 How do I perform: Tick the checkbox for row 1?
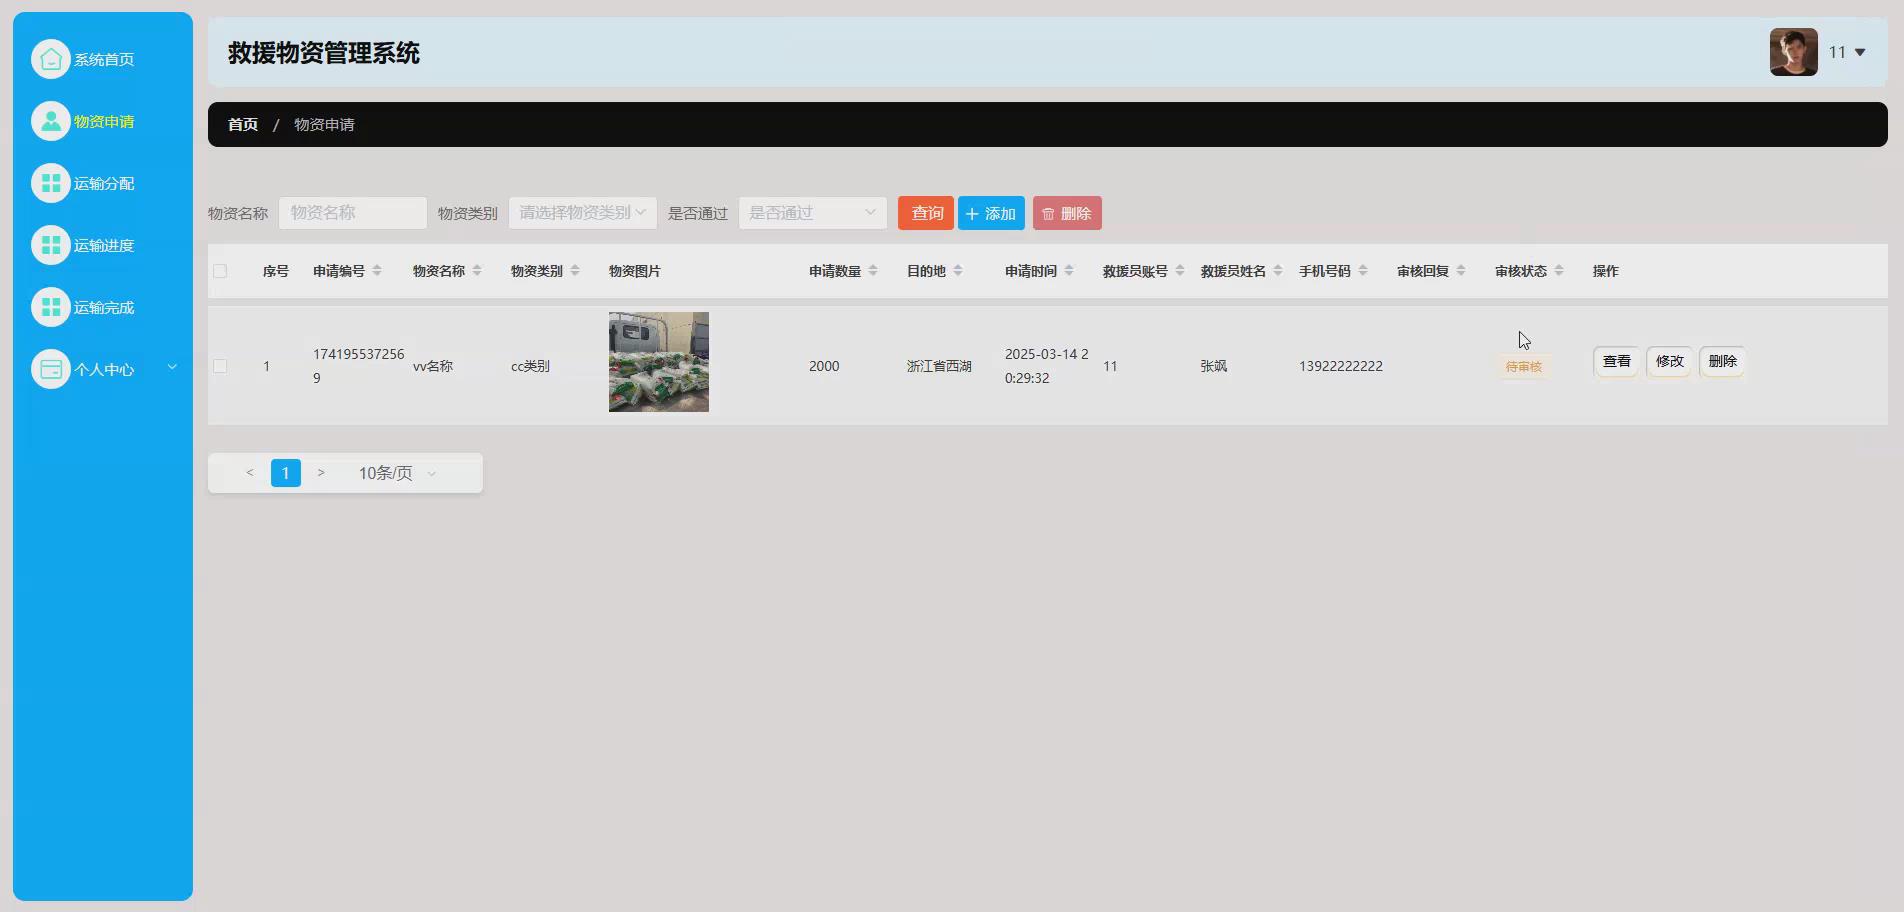(x=220, y=366)
